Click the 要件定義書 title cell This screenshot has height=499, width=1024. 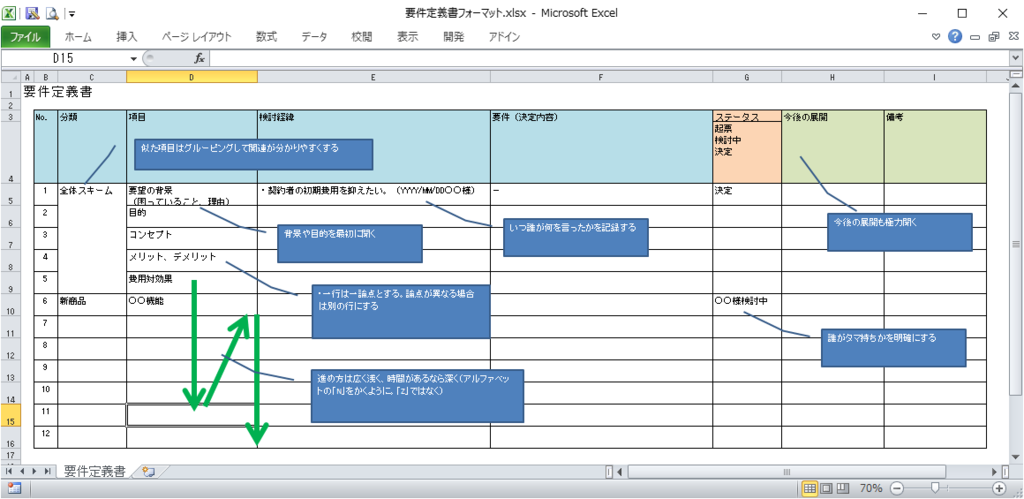coord(57,92)
